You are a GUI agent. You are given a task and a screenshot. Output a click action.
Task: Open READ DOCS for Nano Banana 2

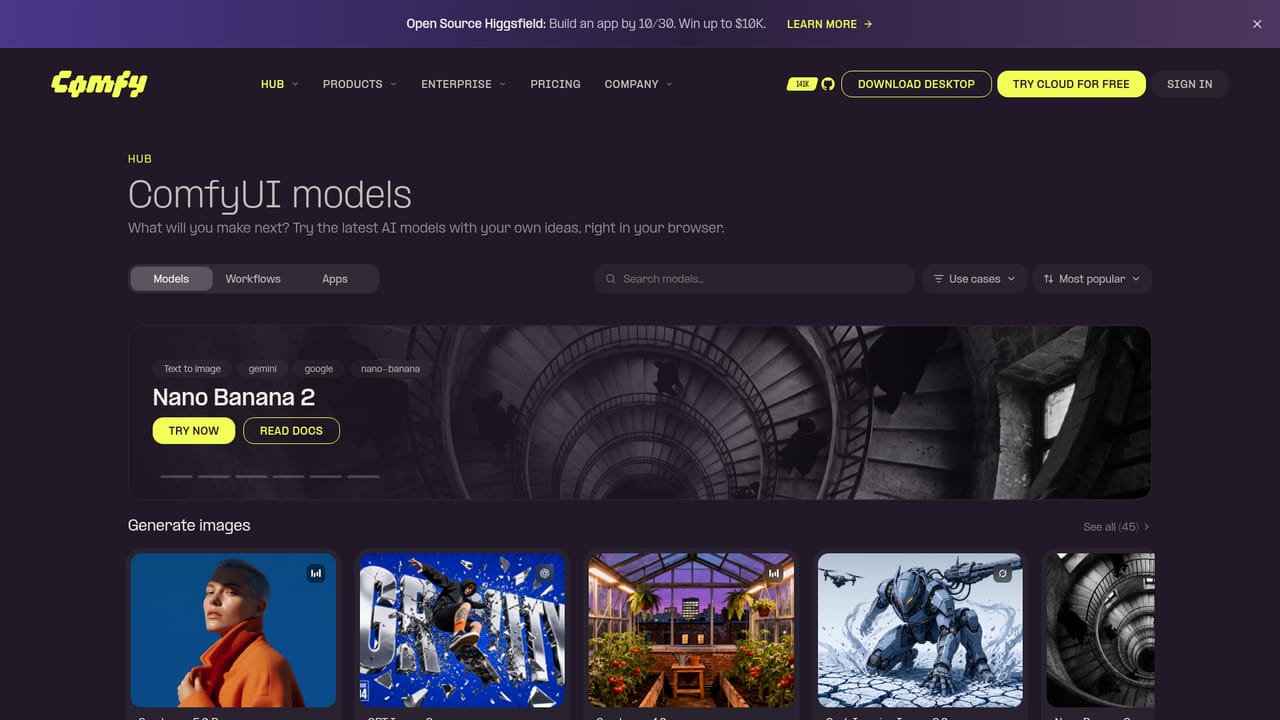pos(291,431)
